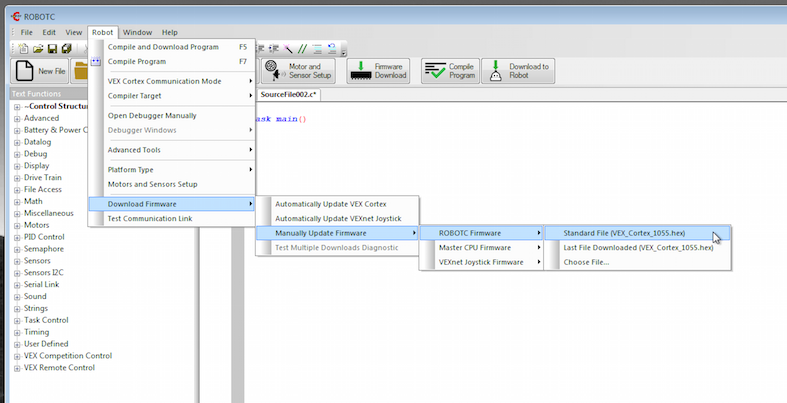
Task: Expand the Drive Train tree node
Action: click(17, 178)
